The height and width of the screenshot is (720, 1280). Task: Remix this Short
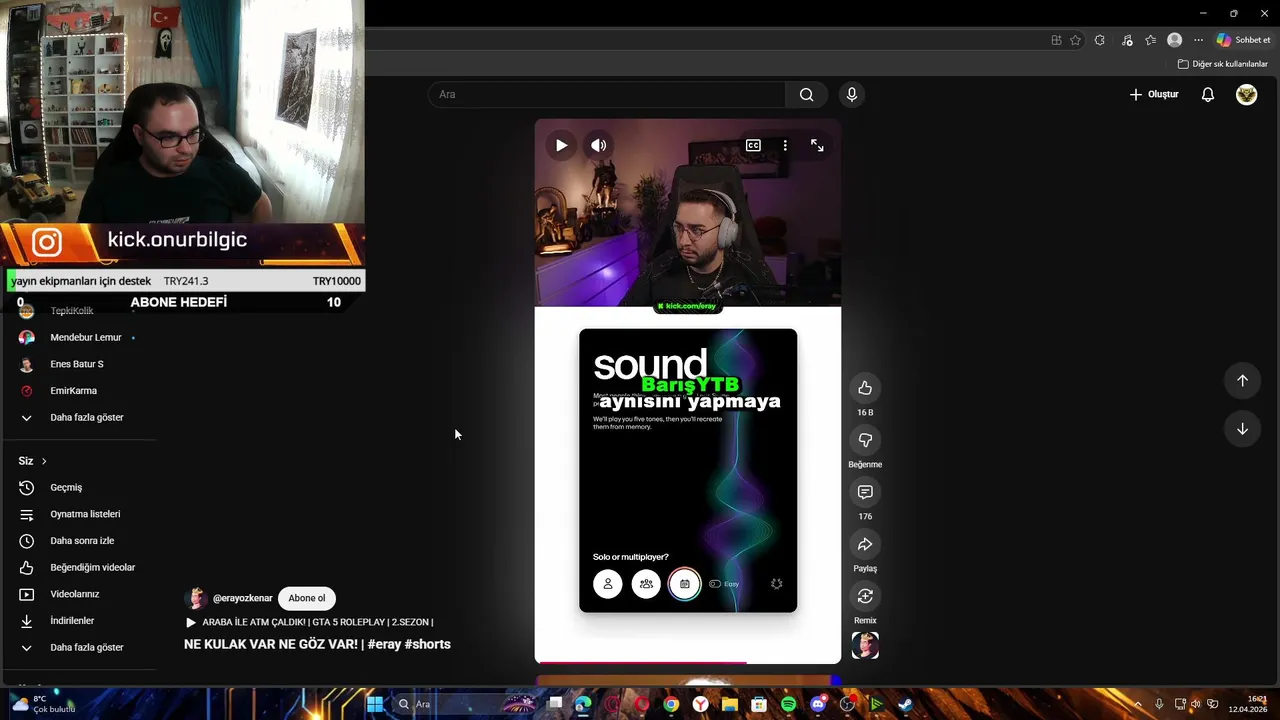point(865,596)
